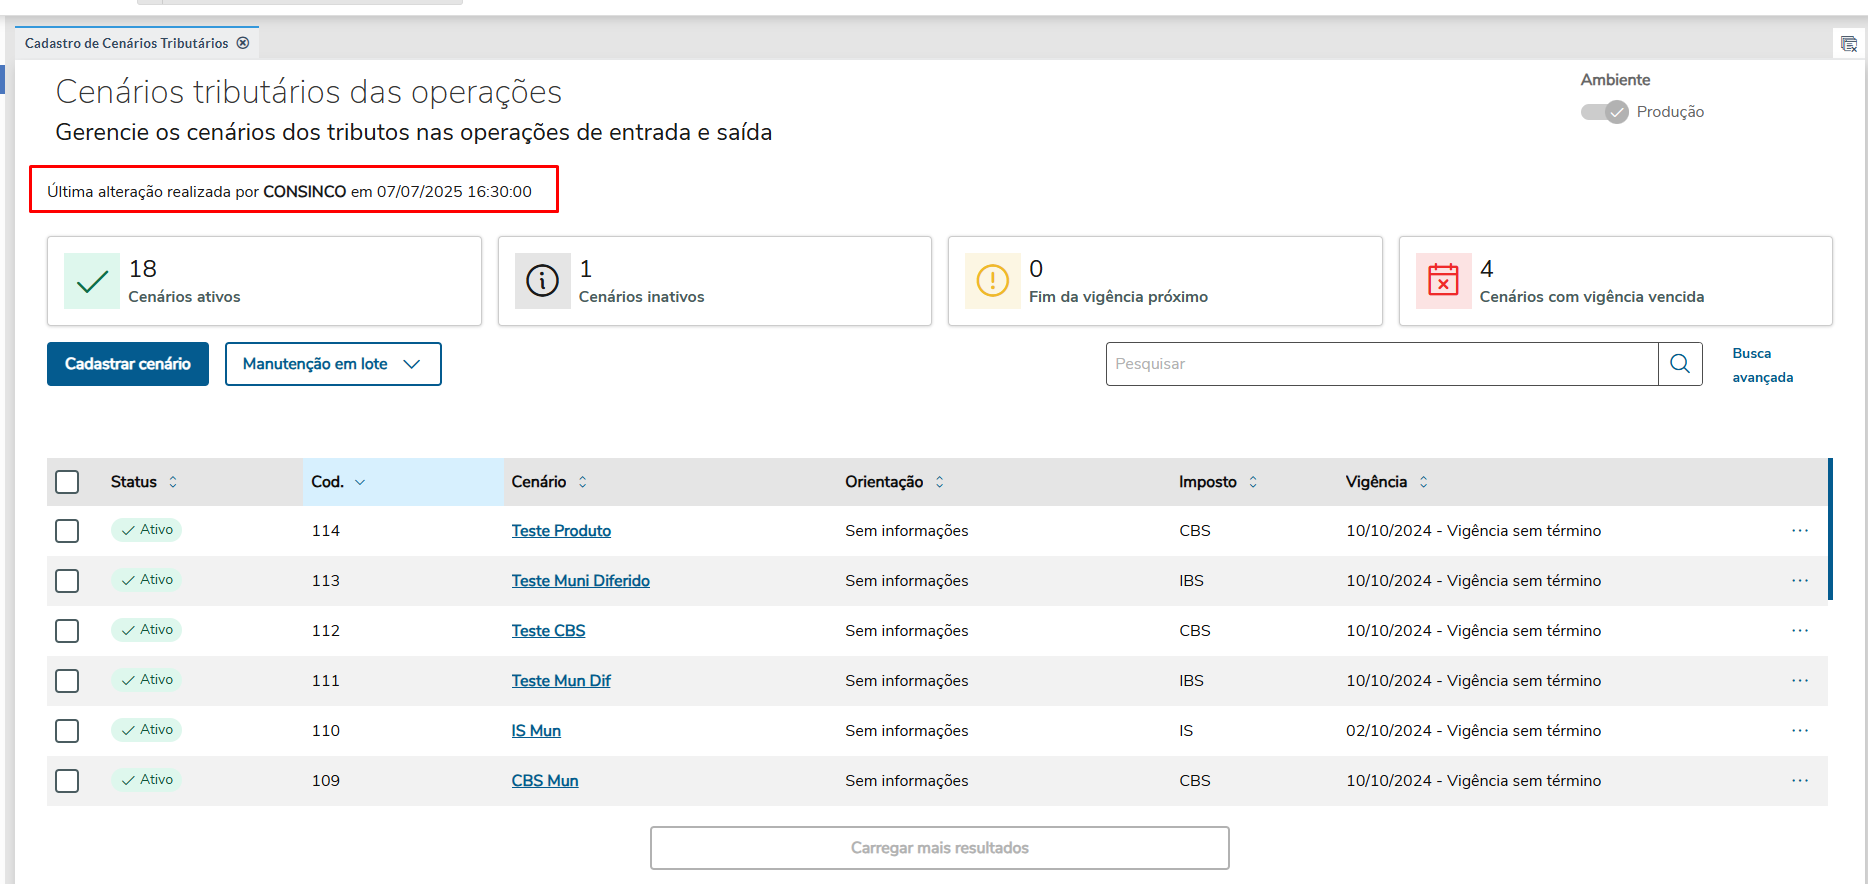Tick the checkbox for CBS Mun row

click(x=67, y=781)
